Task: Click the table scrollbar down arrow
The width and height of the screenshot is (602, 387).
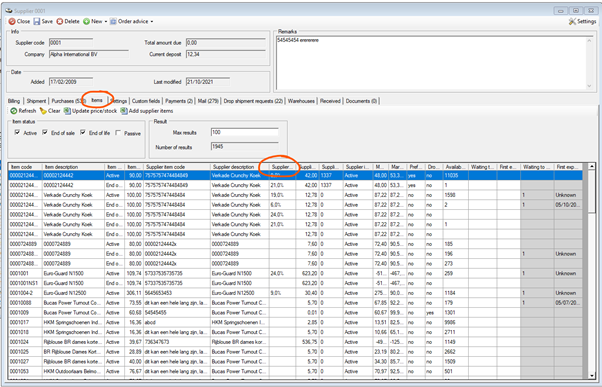Action: coord(592,375)
